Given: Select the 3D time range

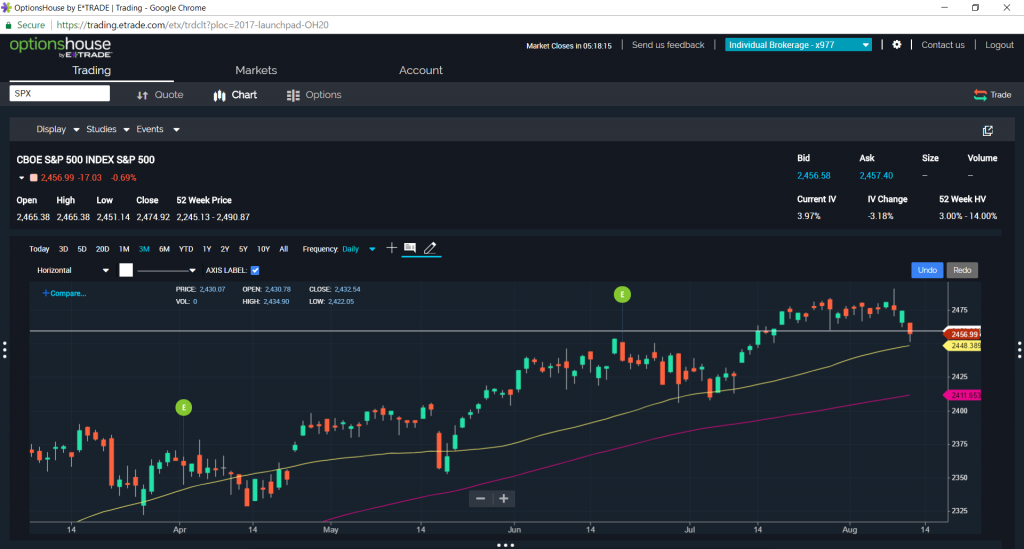Looking at the screenshot, I should coord(63,249).
